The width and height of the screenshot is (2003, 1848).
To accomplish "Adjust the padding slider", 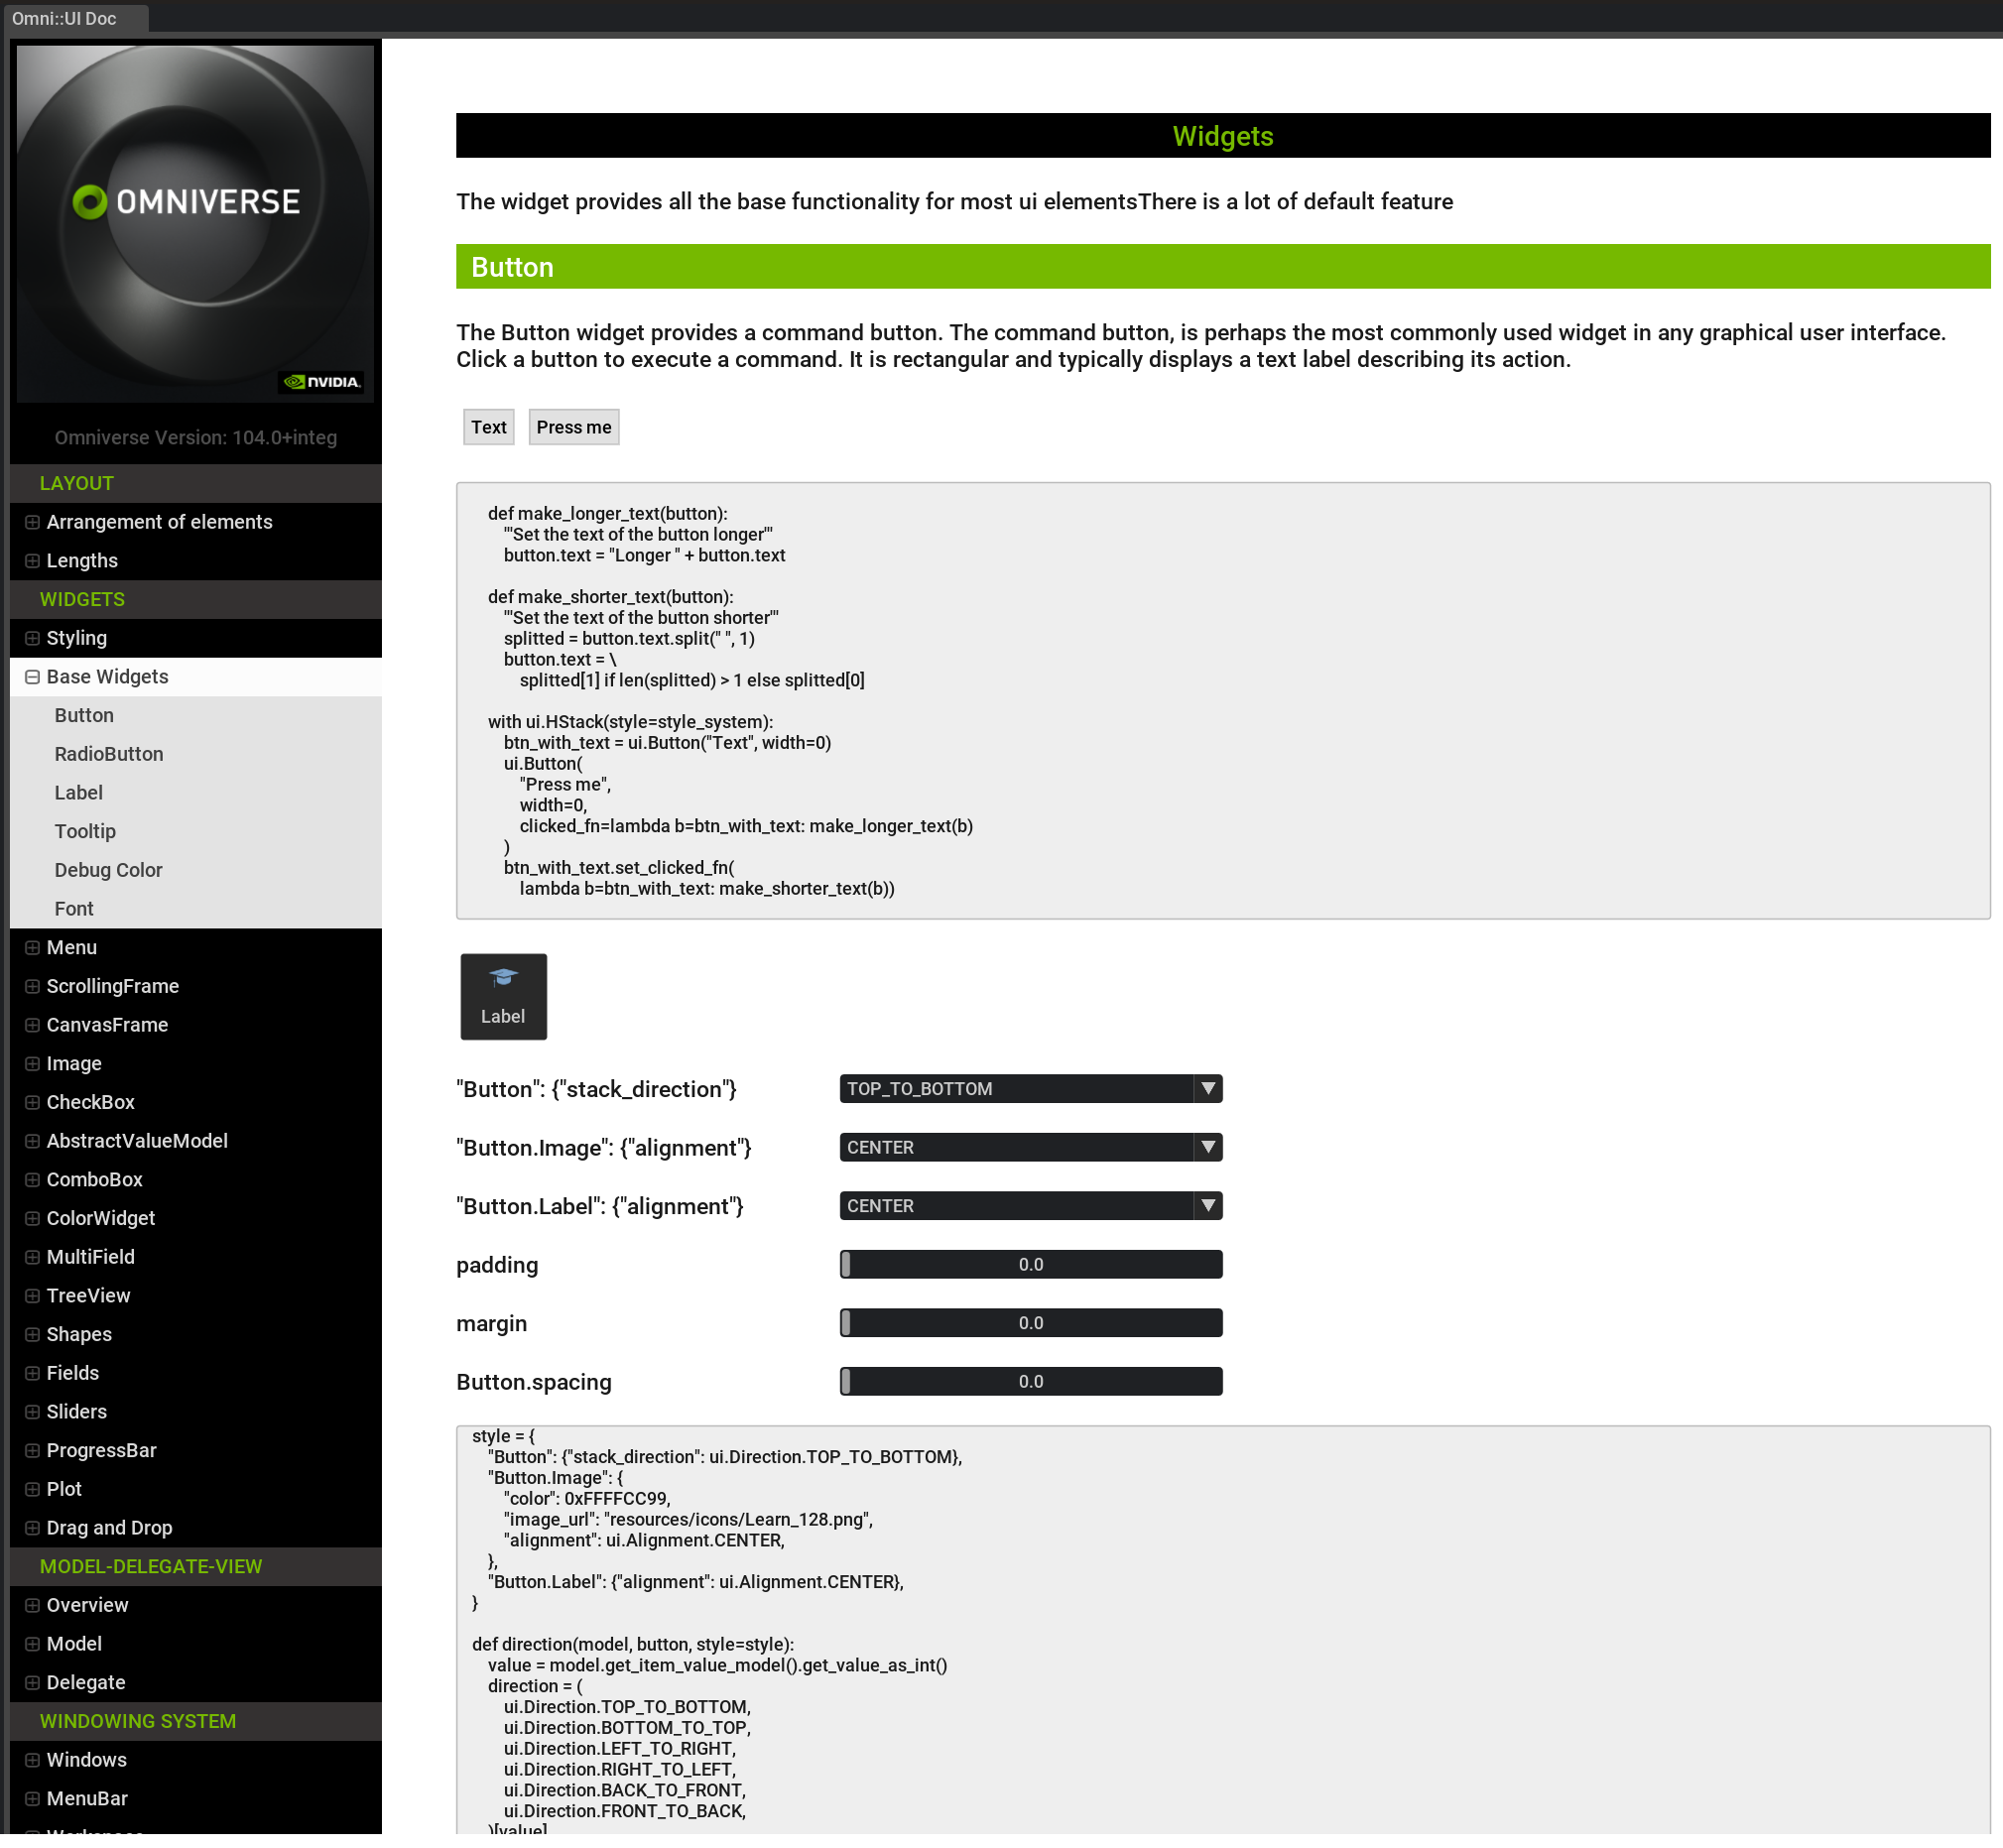I will click(x=1030, y=1264).
